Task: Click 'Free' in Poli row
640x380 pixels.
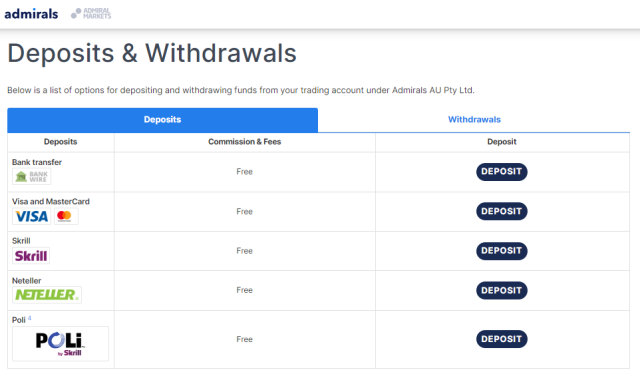Action: (244, 340)
